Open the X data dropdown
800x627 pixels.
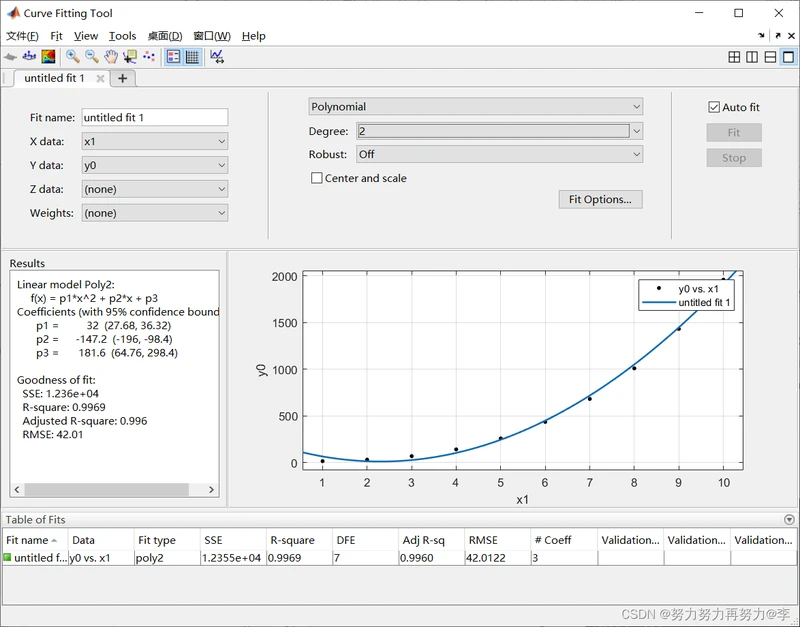click(155, 141)
